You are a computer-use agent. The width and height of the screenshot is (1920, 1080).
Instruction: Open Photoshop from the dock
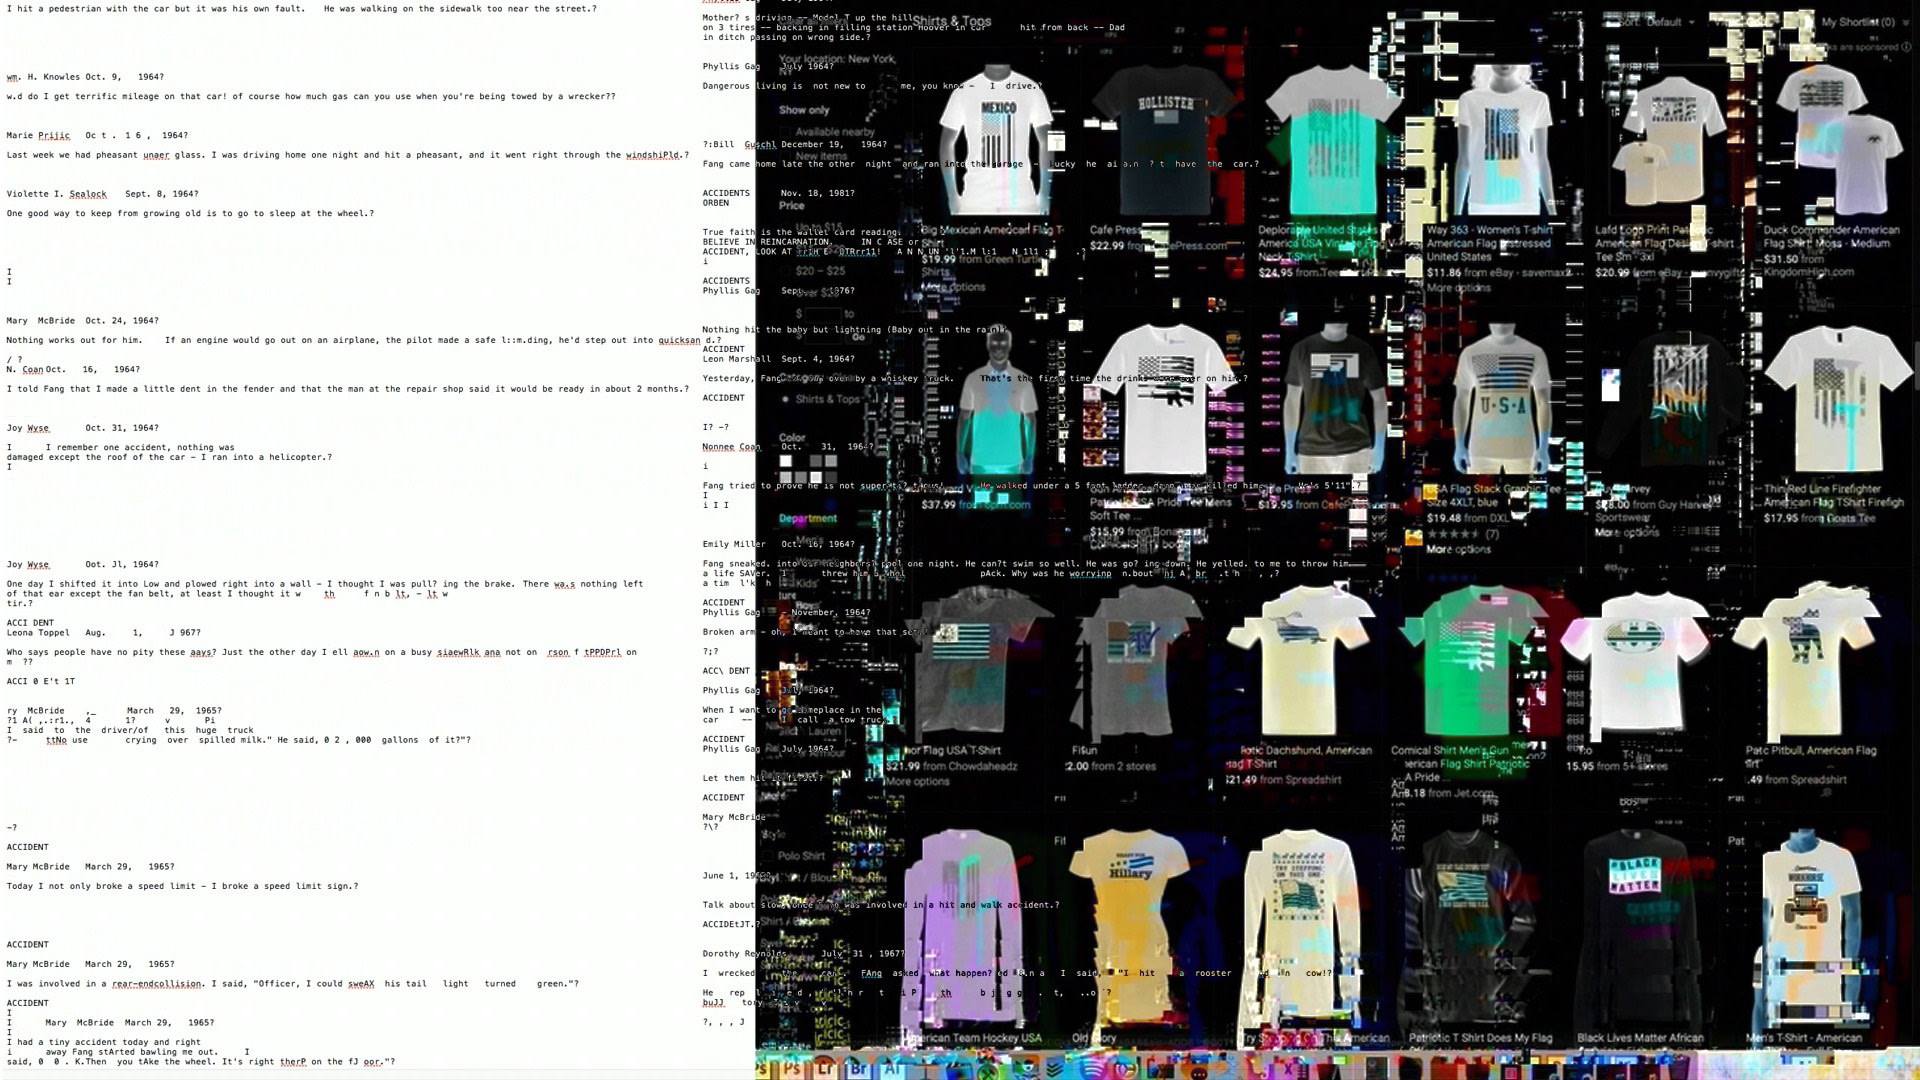coord(791,1068)
